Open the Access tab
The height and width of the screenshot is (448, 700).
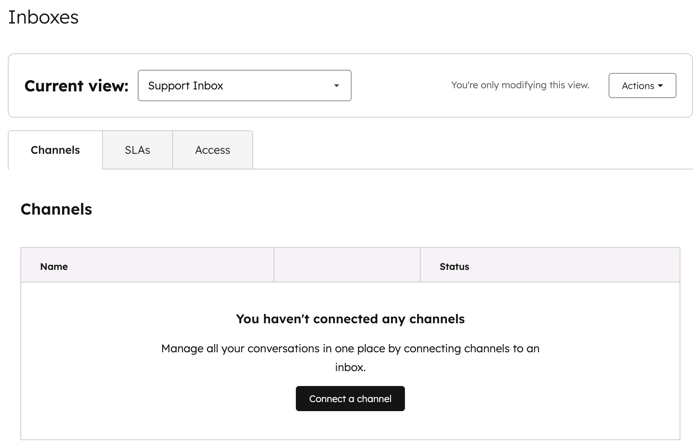coord(212,150)
